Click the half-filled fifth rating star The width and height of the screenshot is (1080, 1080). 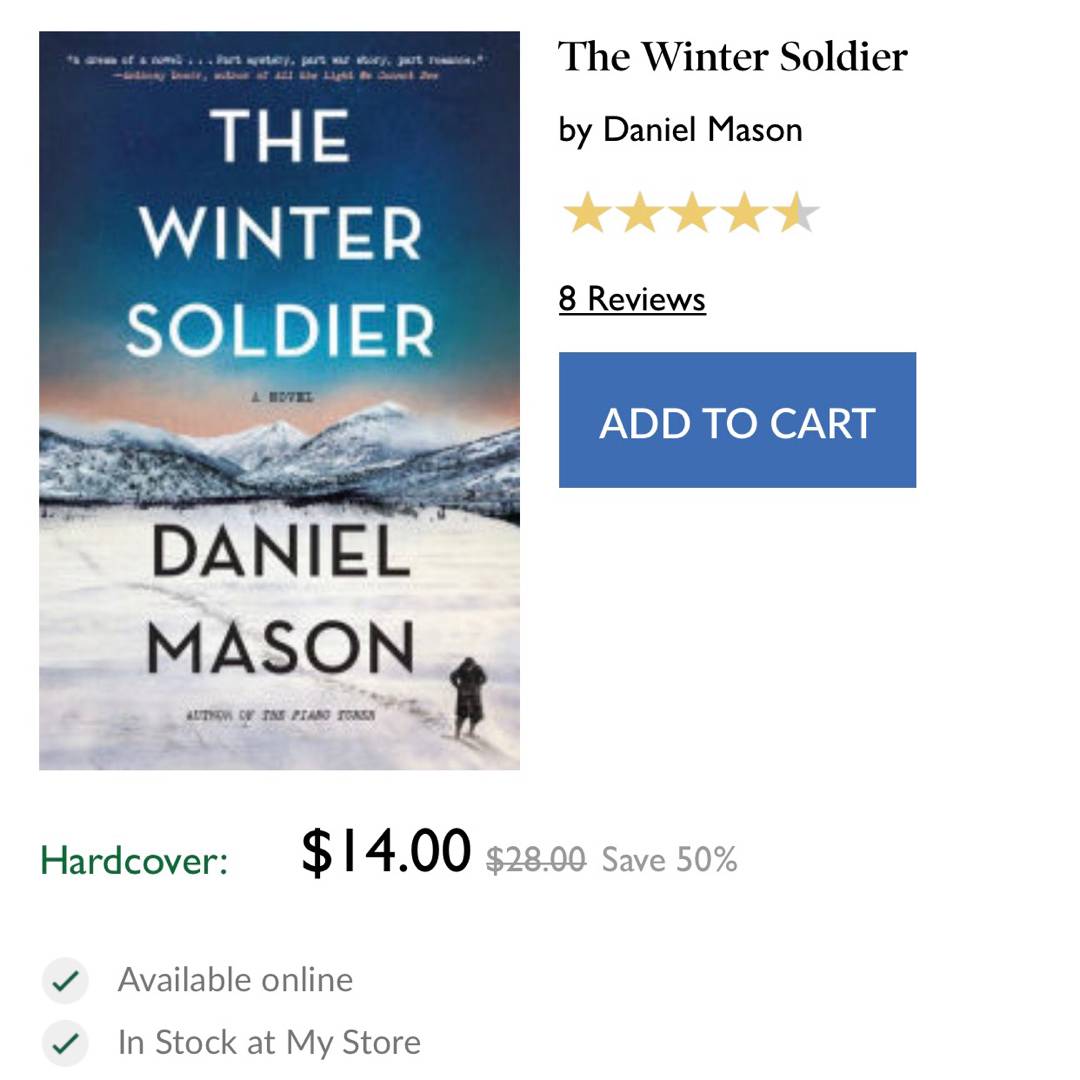point(796,214)
